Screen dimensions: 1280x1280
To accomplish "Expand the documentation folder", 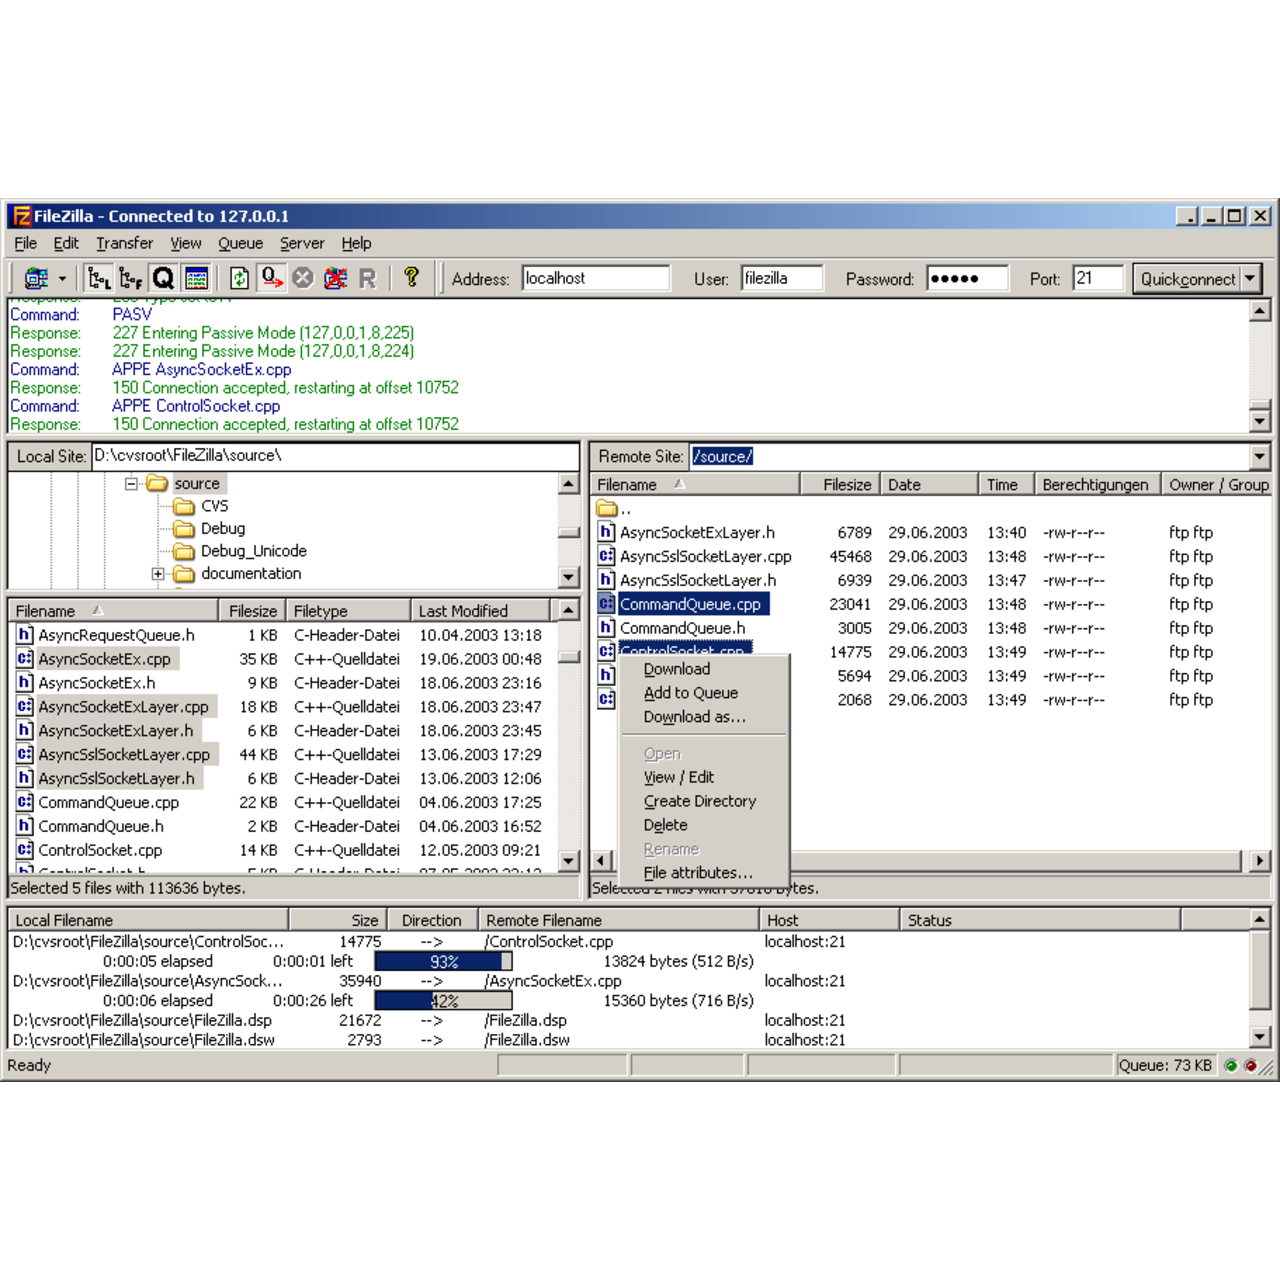I will pyautogui.click(x=157, y=573).
